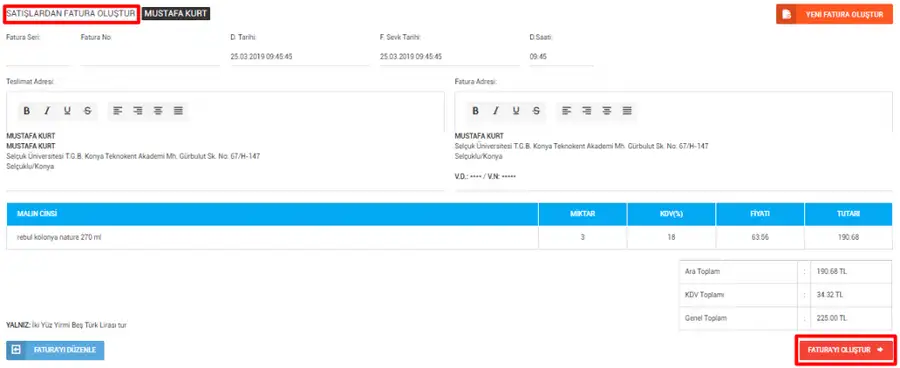This screenshot has width=900, height=368.
Task: Click Italic in Fatura Adresi editor
Action: tap(495, 111)
